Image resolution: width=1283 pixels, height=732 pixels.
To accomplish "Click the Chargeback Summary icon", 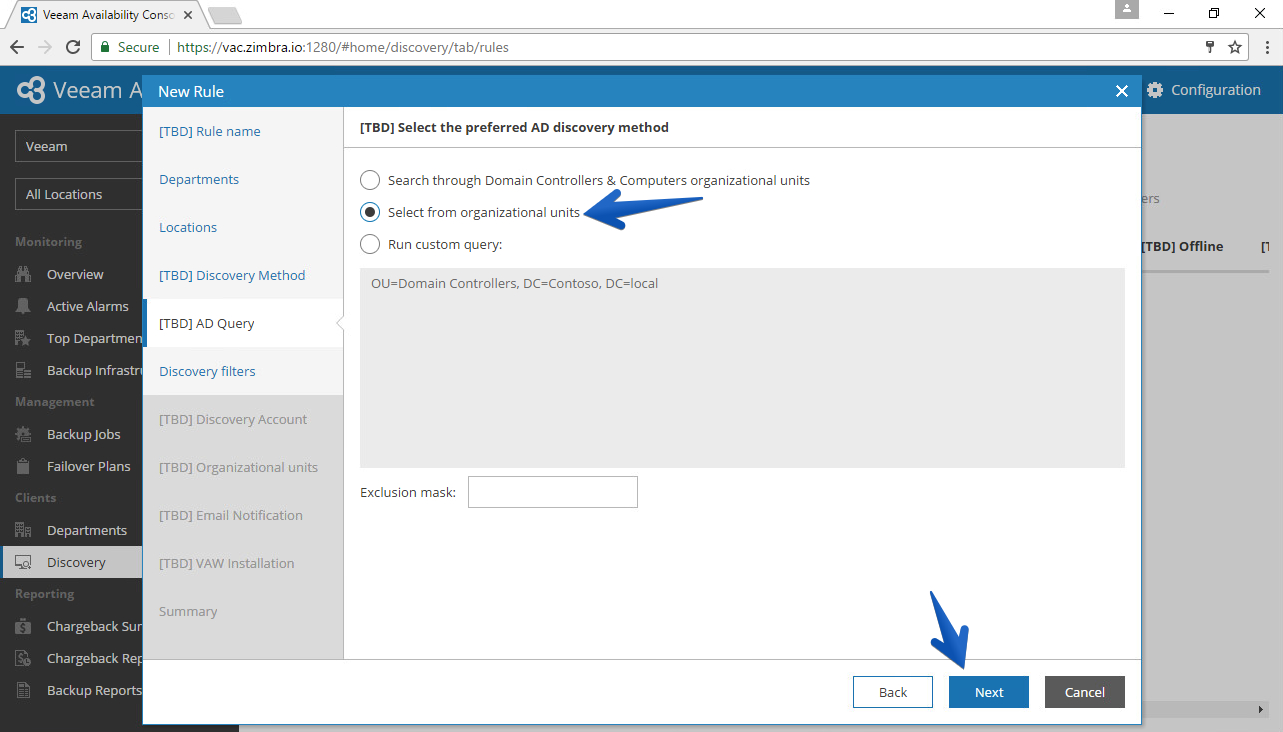I will pyautogui.click(x=25, y=626).
